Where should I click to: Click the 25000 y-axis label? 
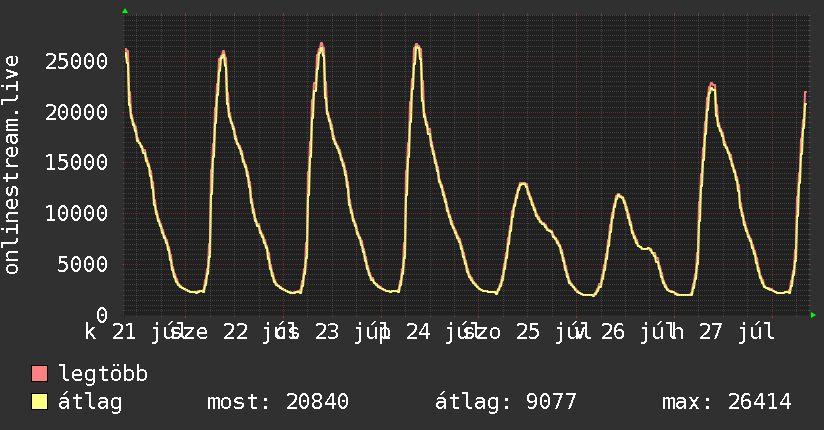77,62
